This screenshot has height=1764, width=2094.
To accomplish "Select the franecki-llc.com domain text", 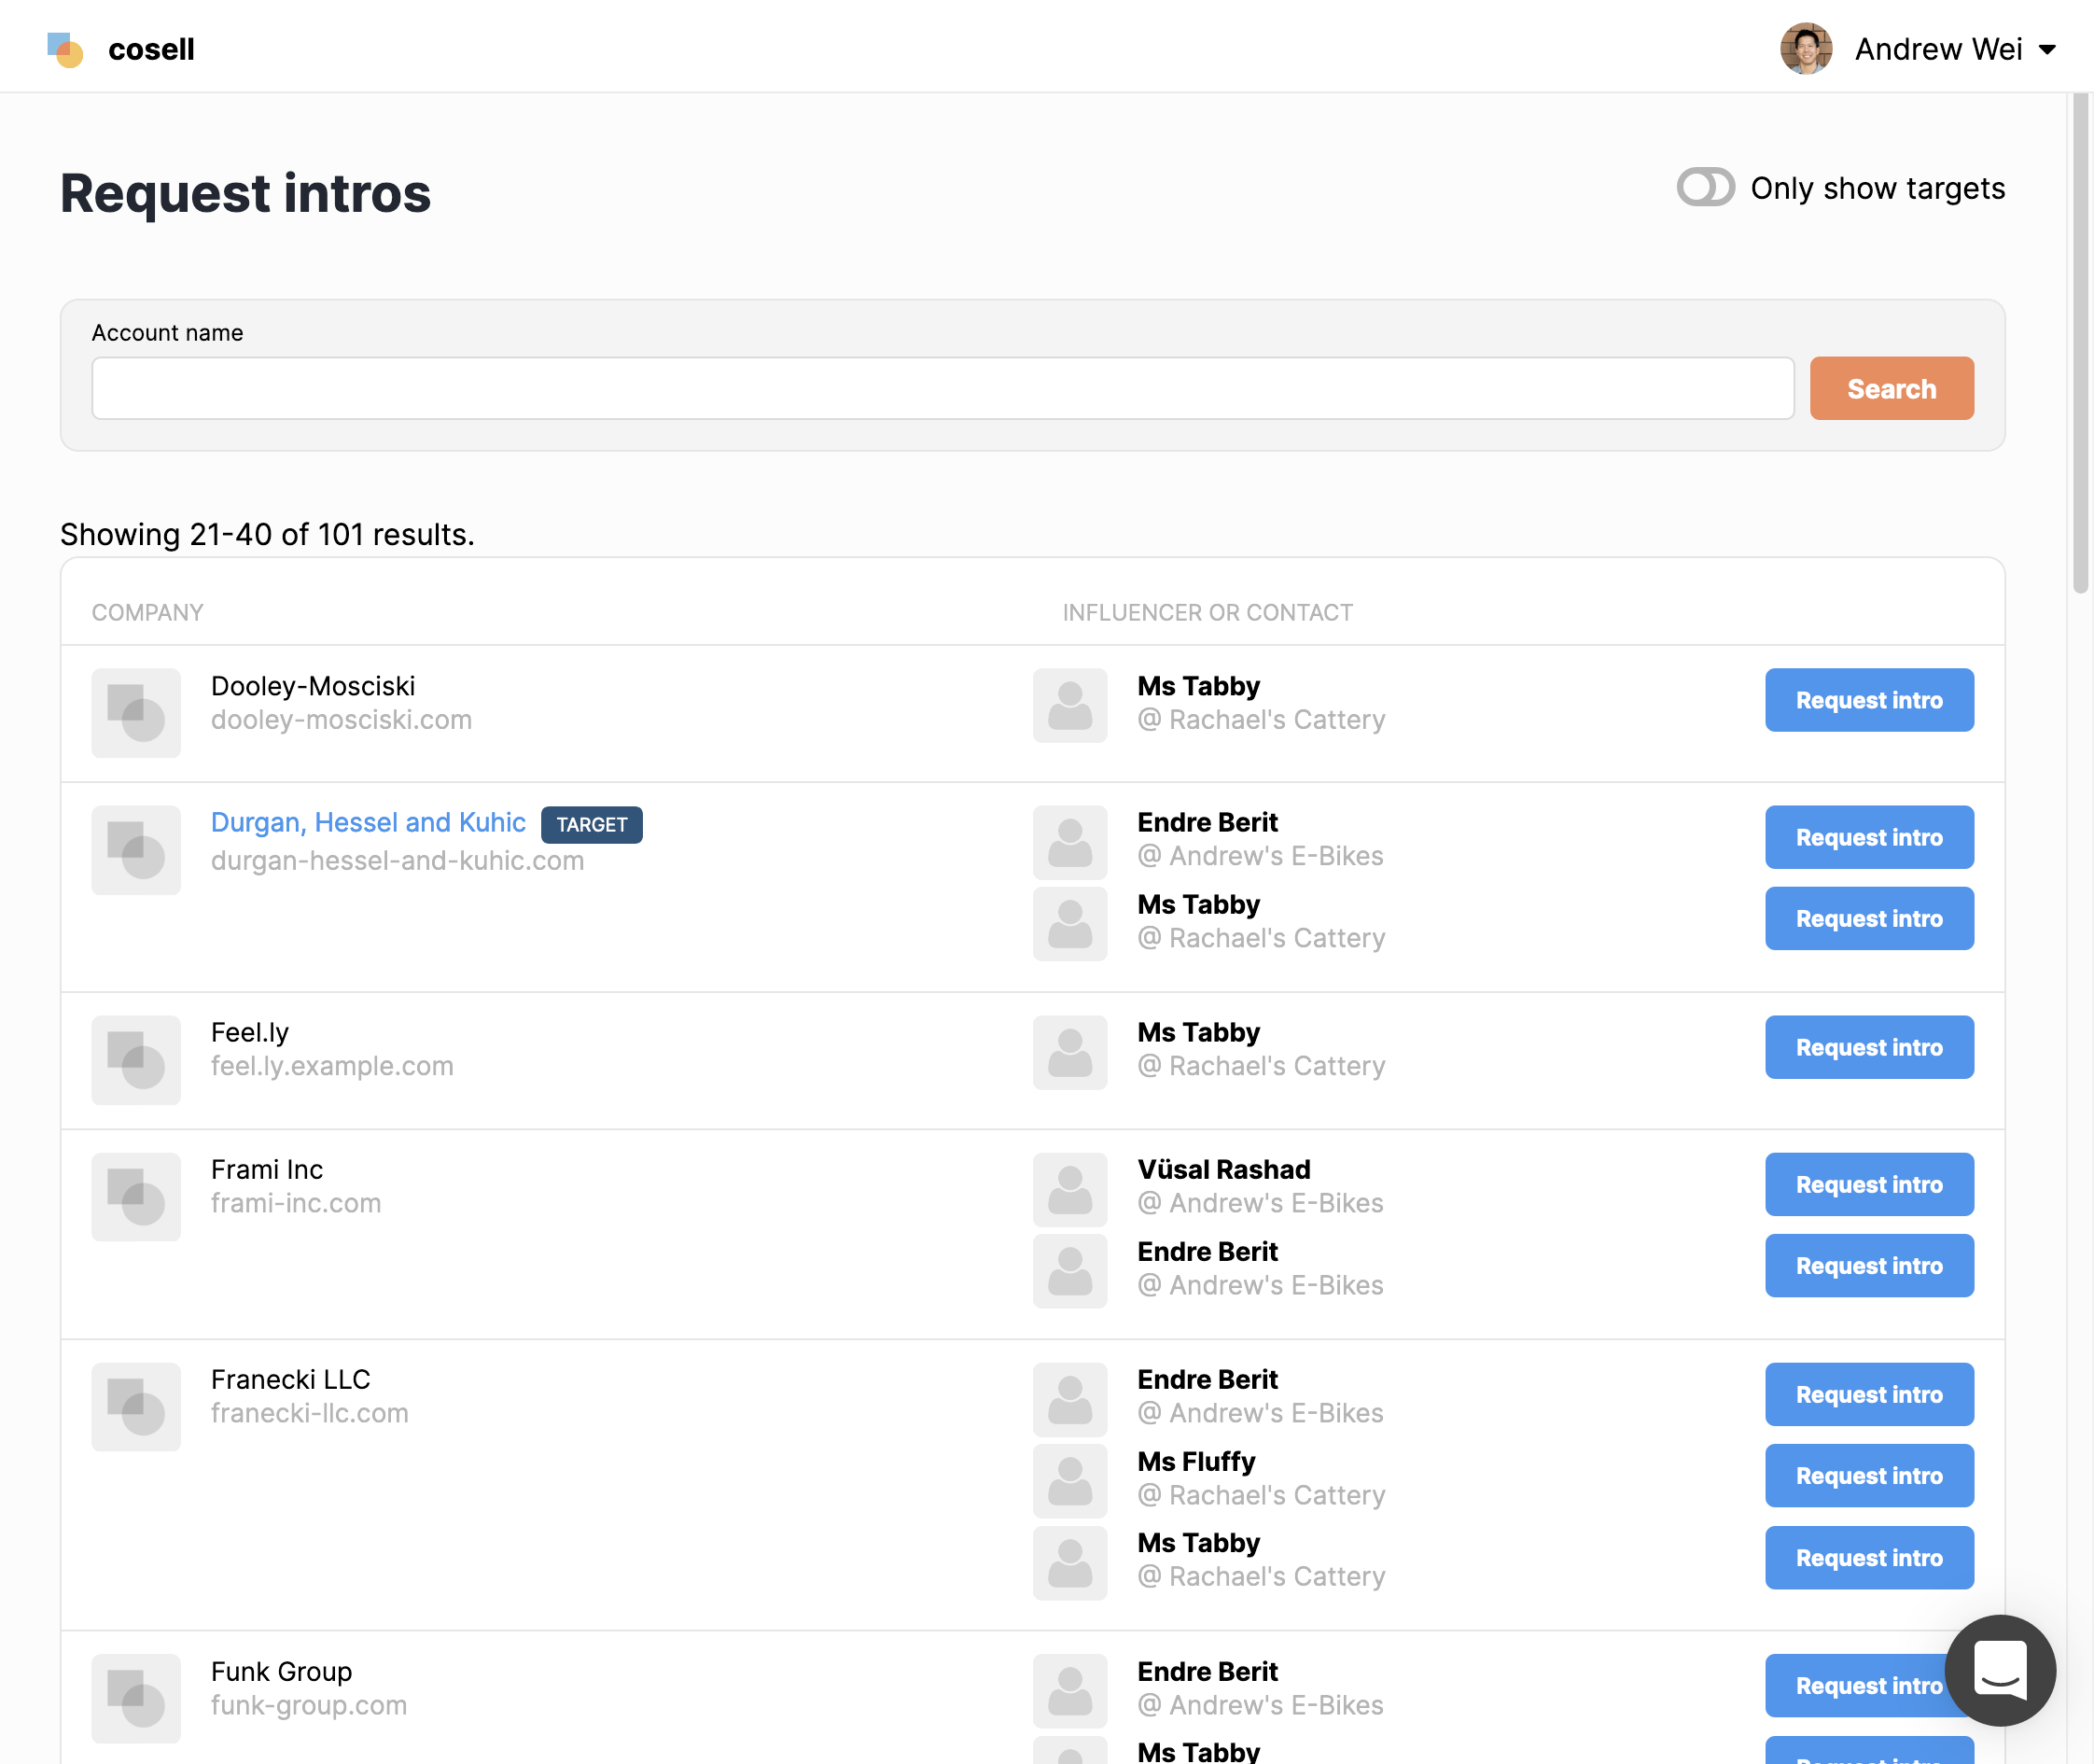I will pyautogui.click(x=310, y=1413).
